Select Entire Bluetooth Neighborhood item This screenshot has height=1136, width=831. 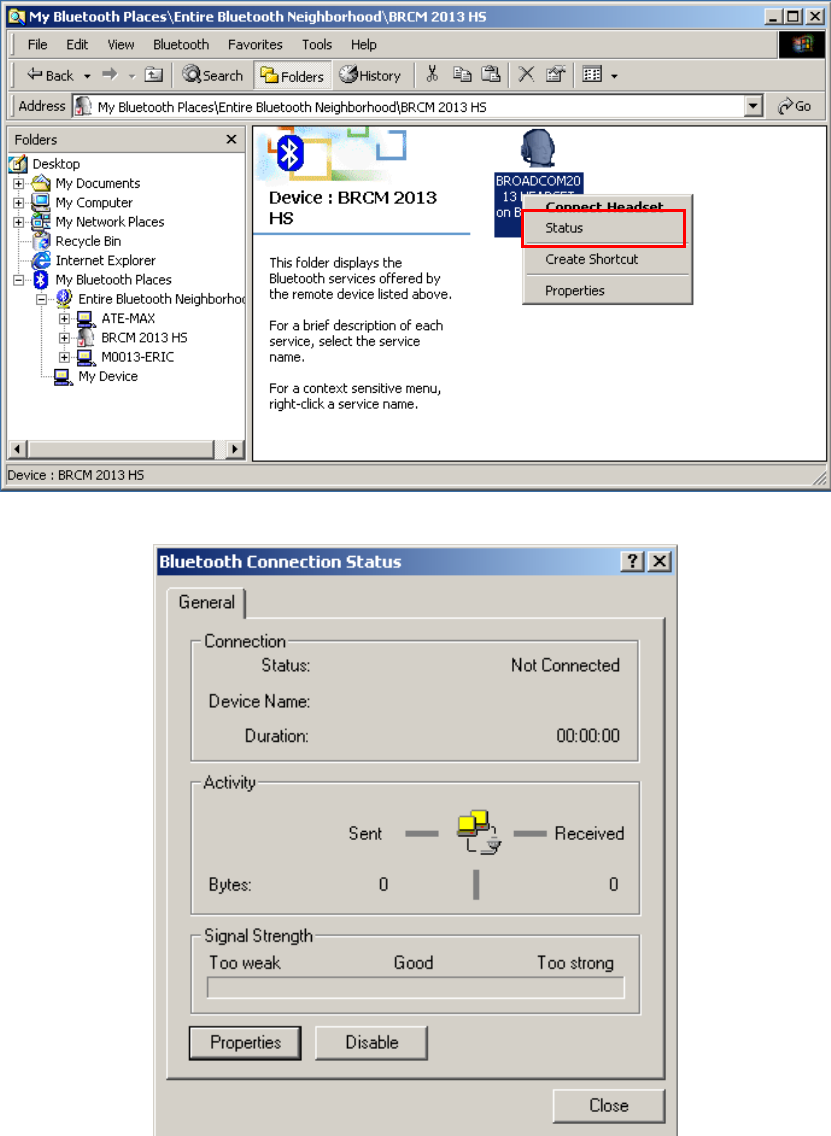click(x=161, y=299)
